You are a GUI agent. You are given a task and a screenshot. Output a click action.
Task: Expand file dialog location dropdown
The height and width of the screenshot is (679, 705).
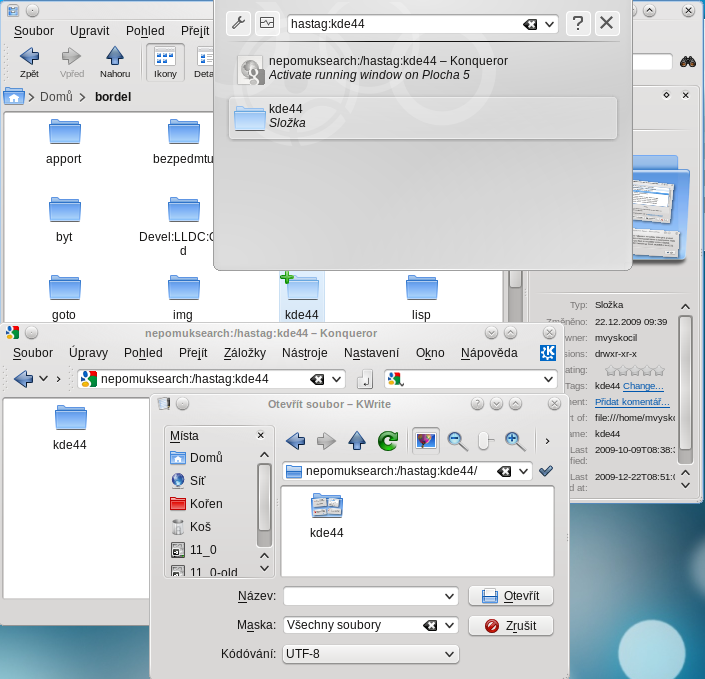point(523,471)
